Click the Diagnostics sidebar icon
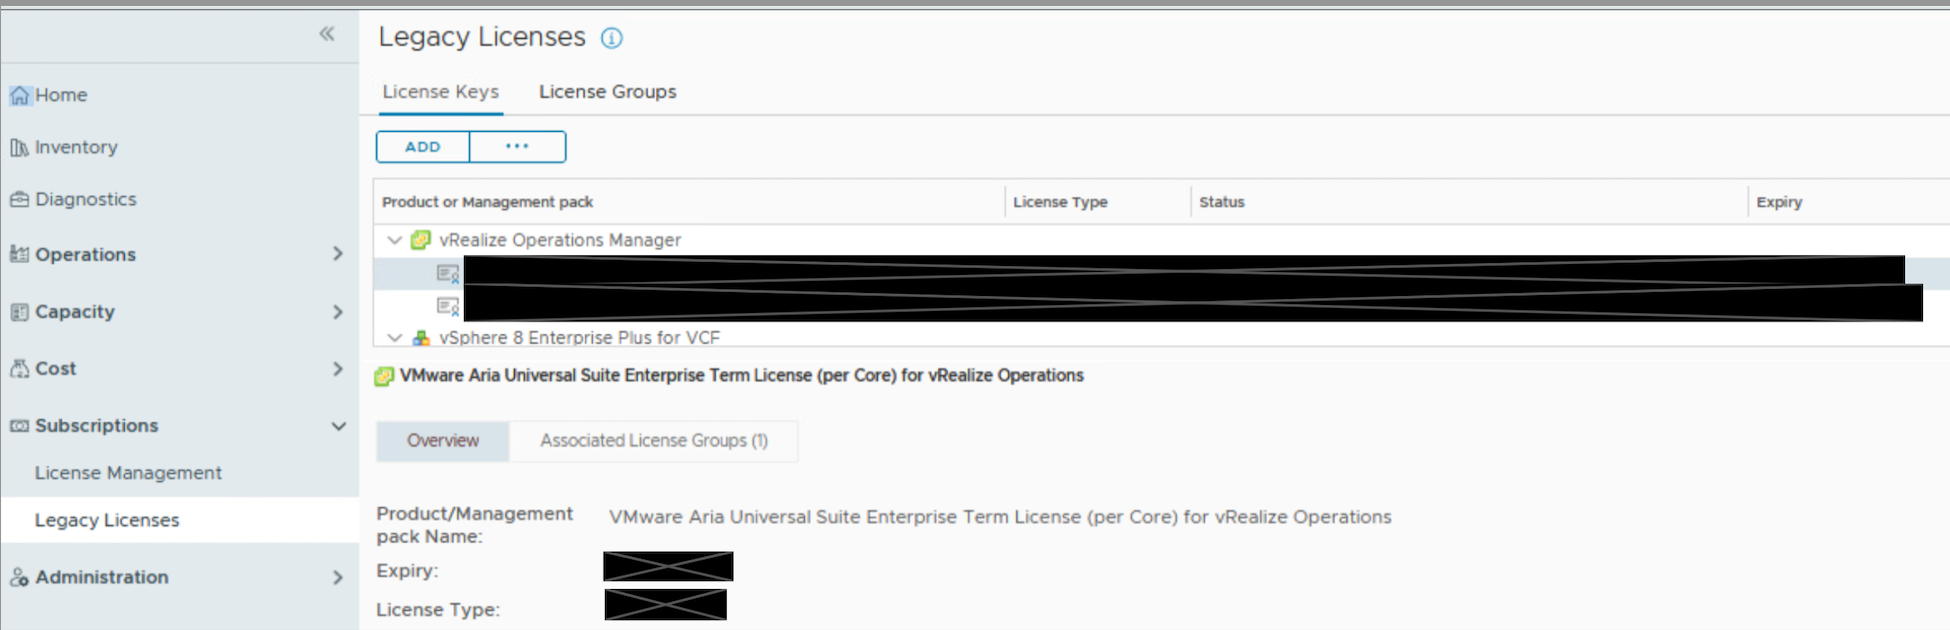Screen dimensions: 1950x630 tap(19, 199)
